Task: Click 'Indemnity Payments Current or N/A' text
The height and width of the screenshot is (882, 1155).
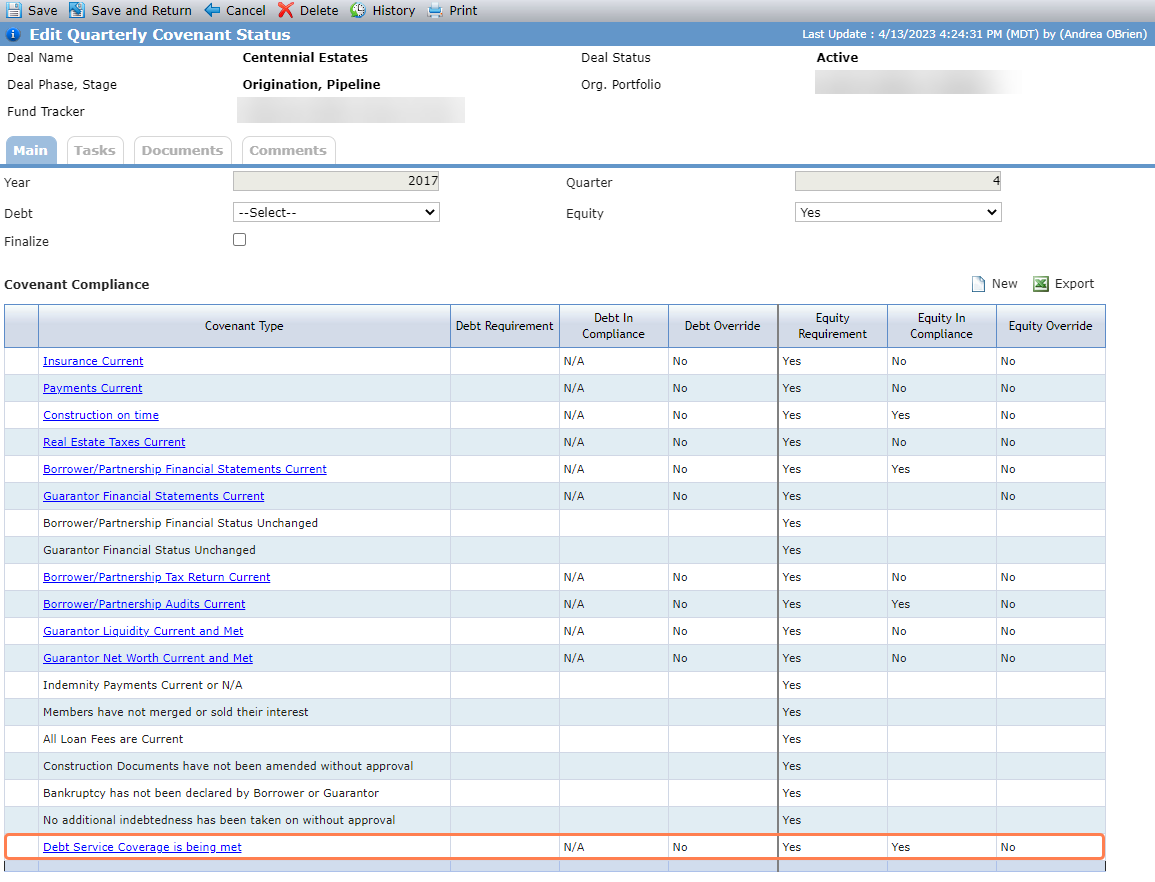Action: pyautogui.click(x=143, y=685)
